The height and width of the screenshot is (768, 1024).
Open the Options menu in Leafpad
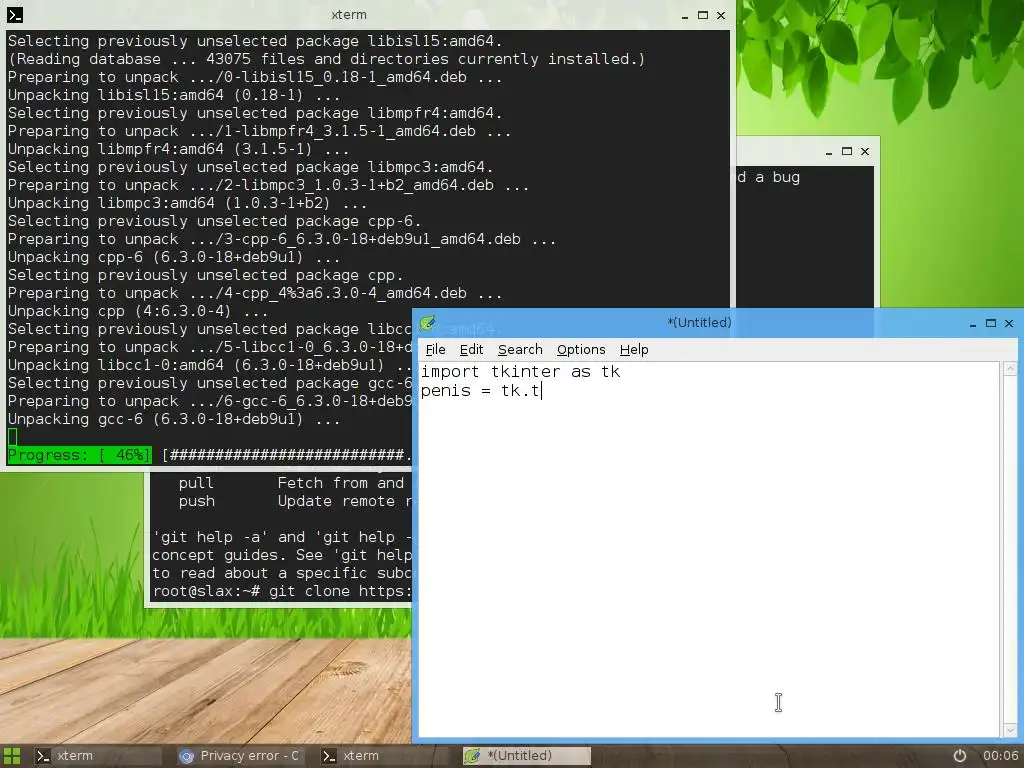pos(581,350)
